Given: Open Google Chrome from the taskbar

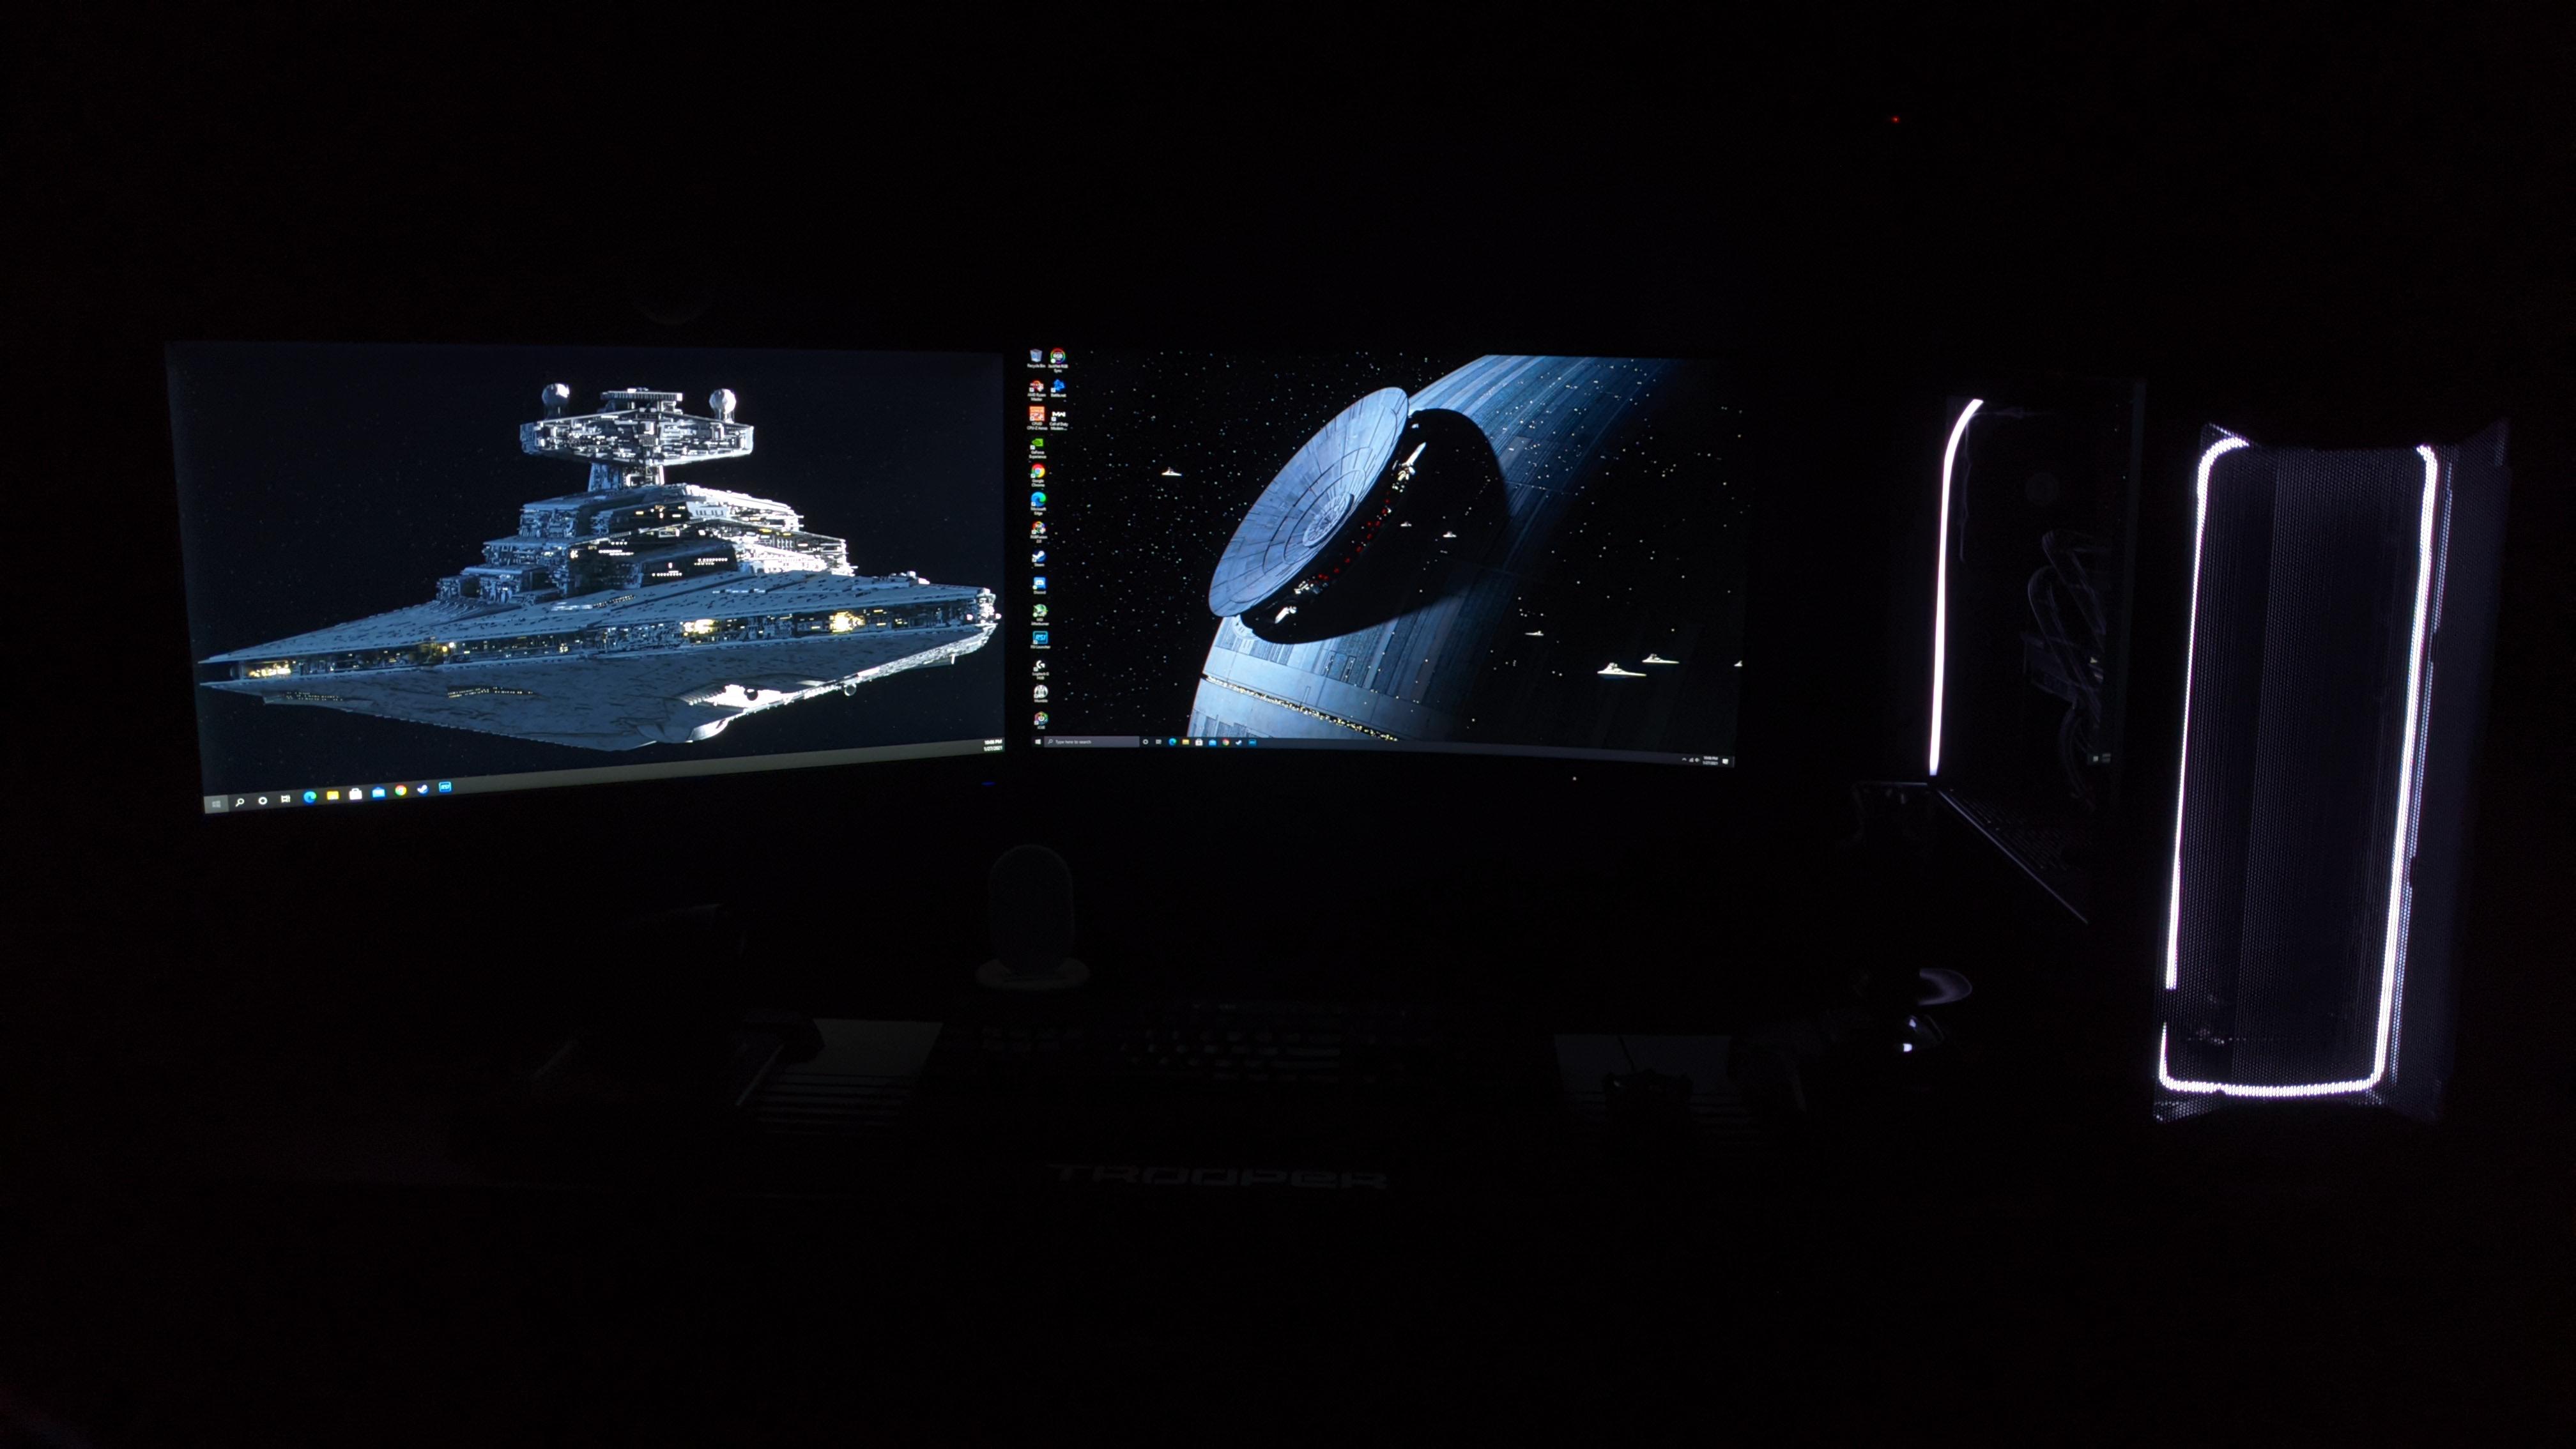Looking at the screenshot, I should (1226, 742).
